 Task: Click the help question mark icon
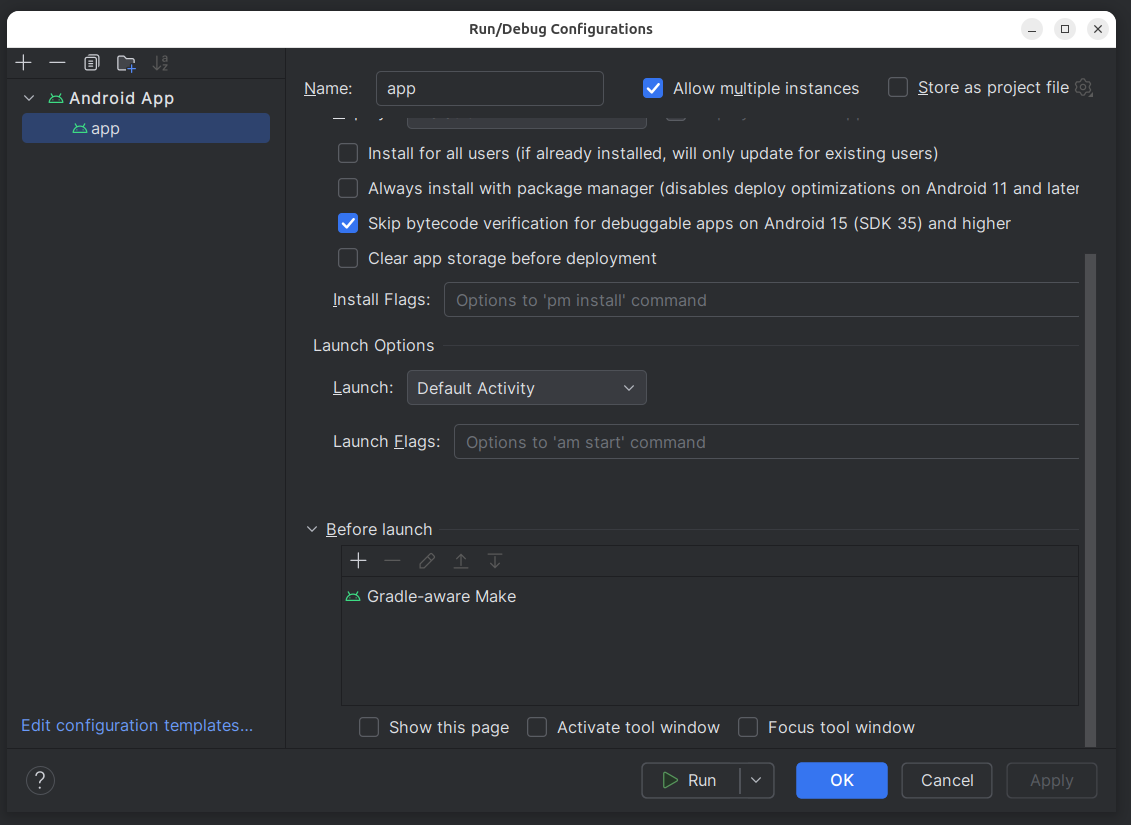[x=40, y=780]
